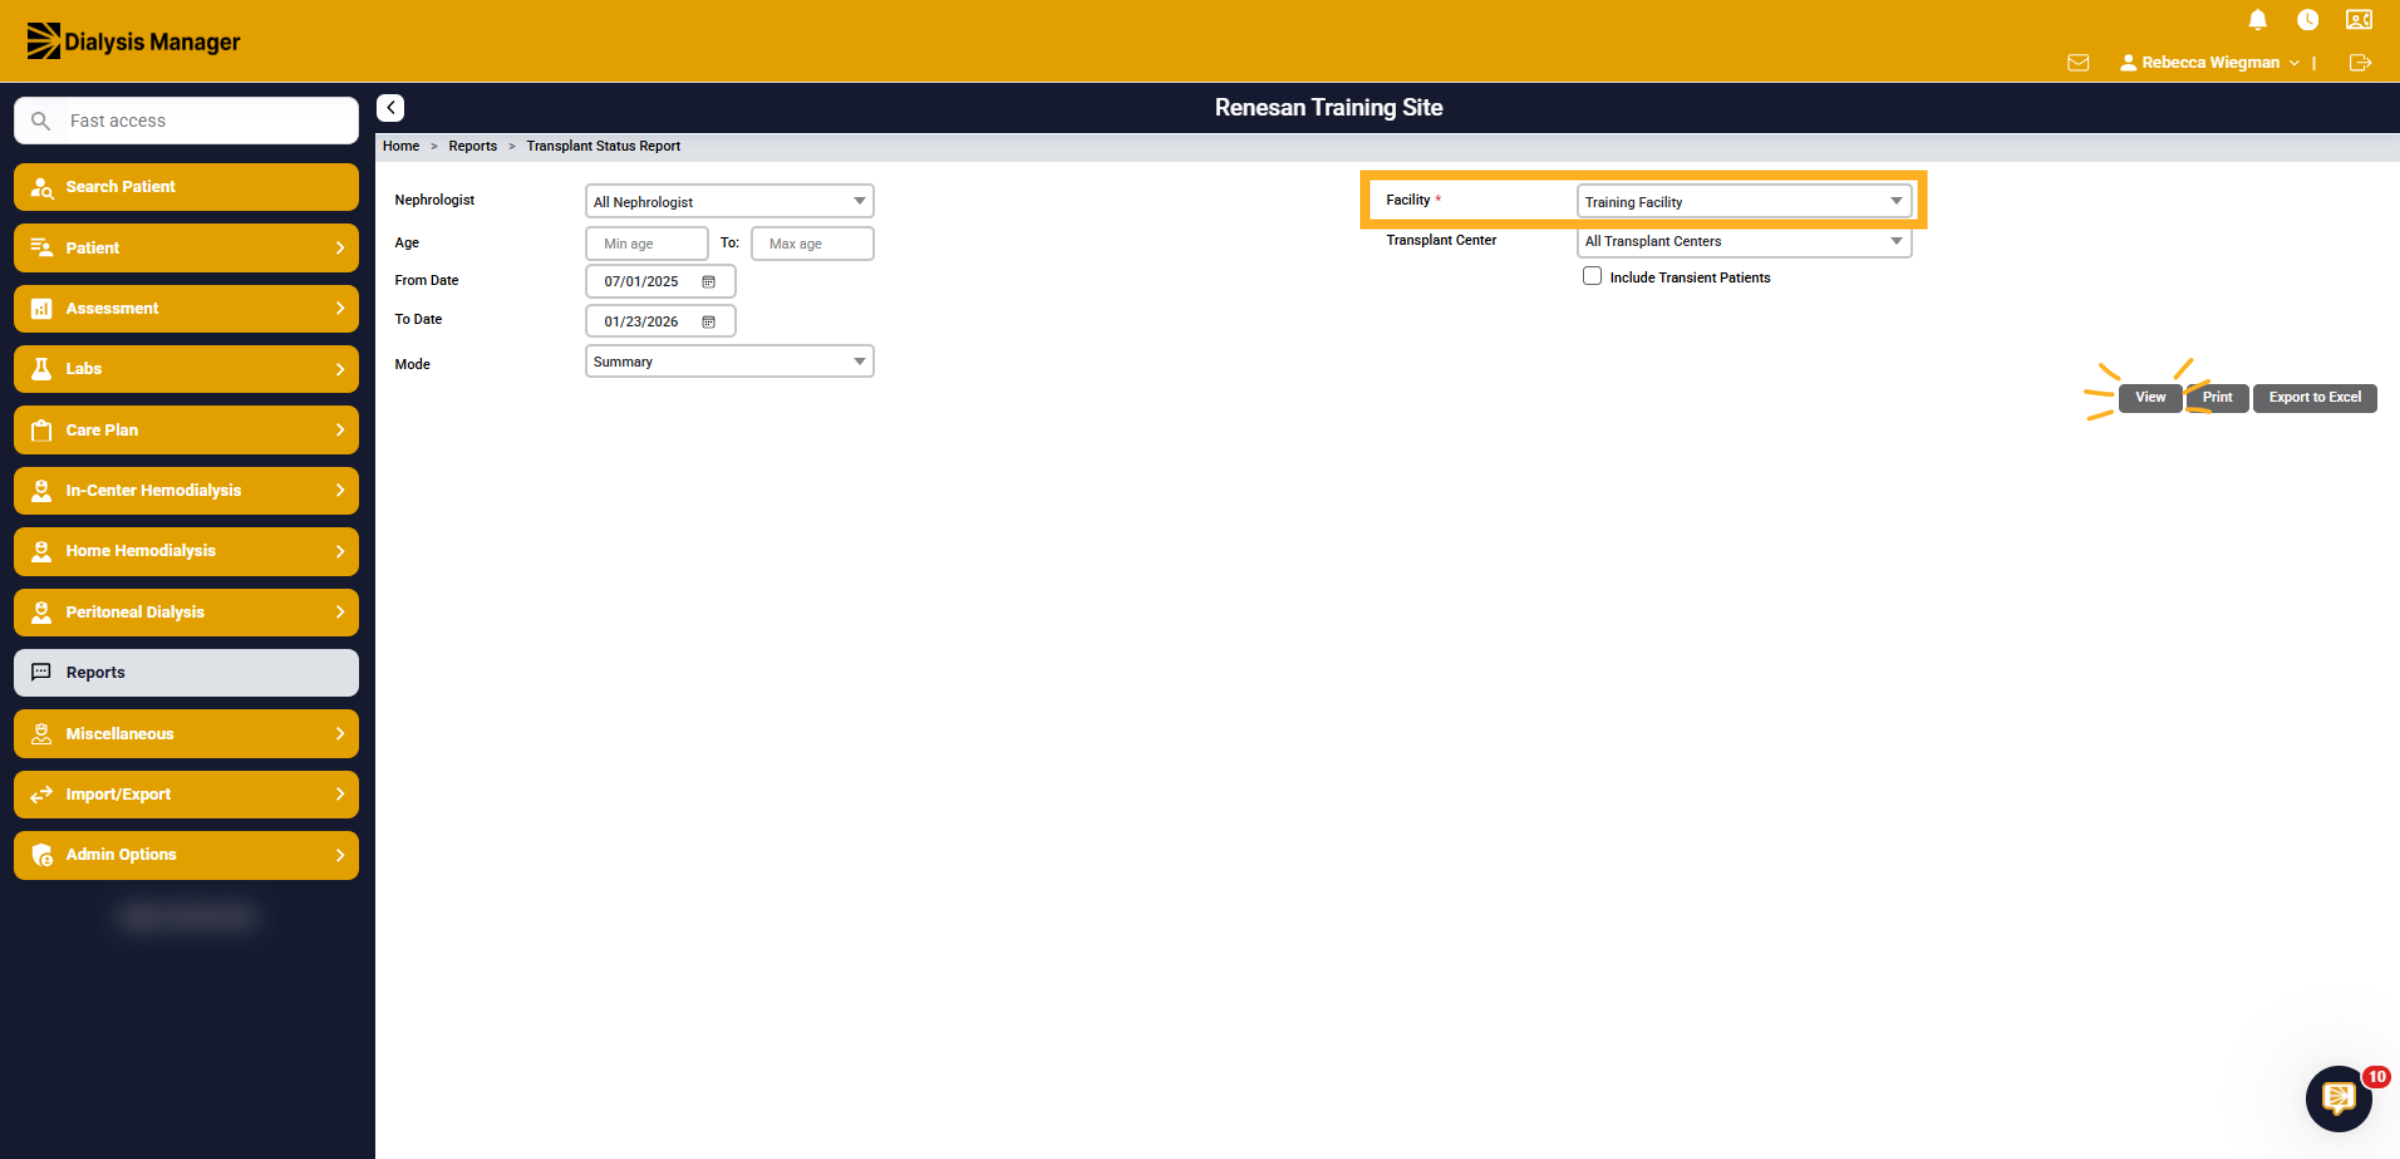This screenshot has width=2400, height=1159.
Task: Open the Nephrologist dropdown
Action: coord(729,201)
